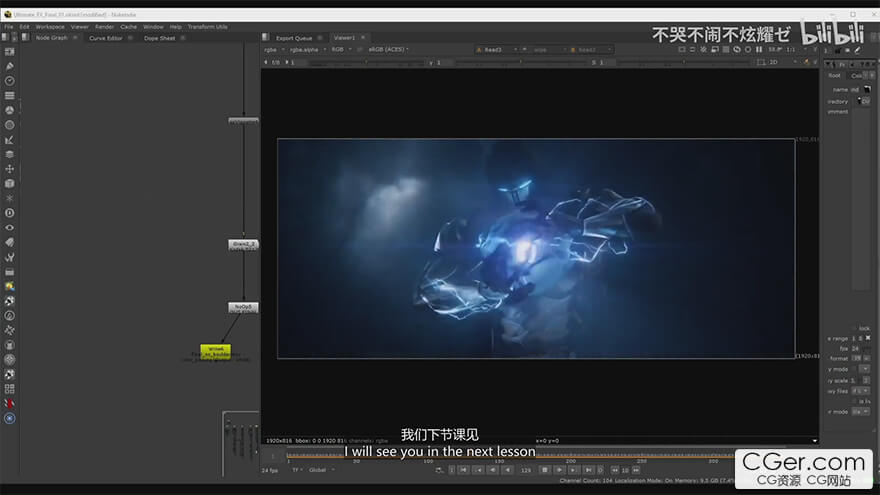Play forward on the timeline
The width and height of the screenshot is (880, 495).
[559, 470]
